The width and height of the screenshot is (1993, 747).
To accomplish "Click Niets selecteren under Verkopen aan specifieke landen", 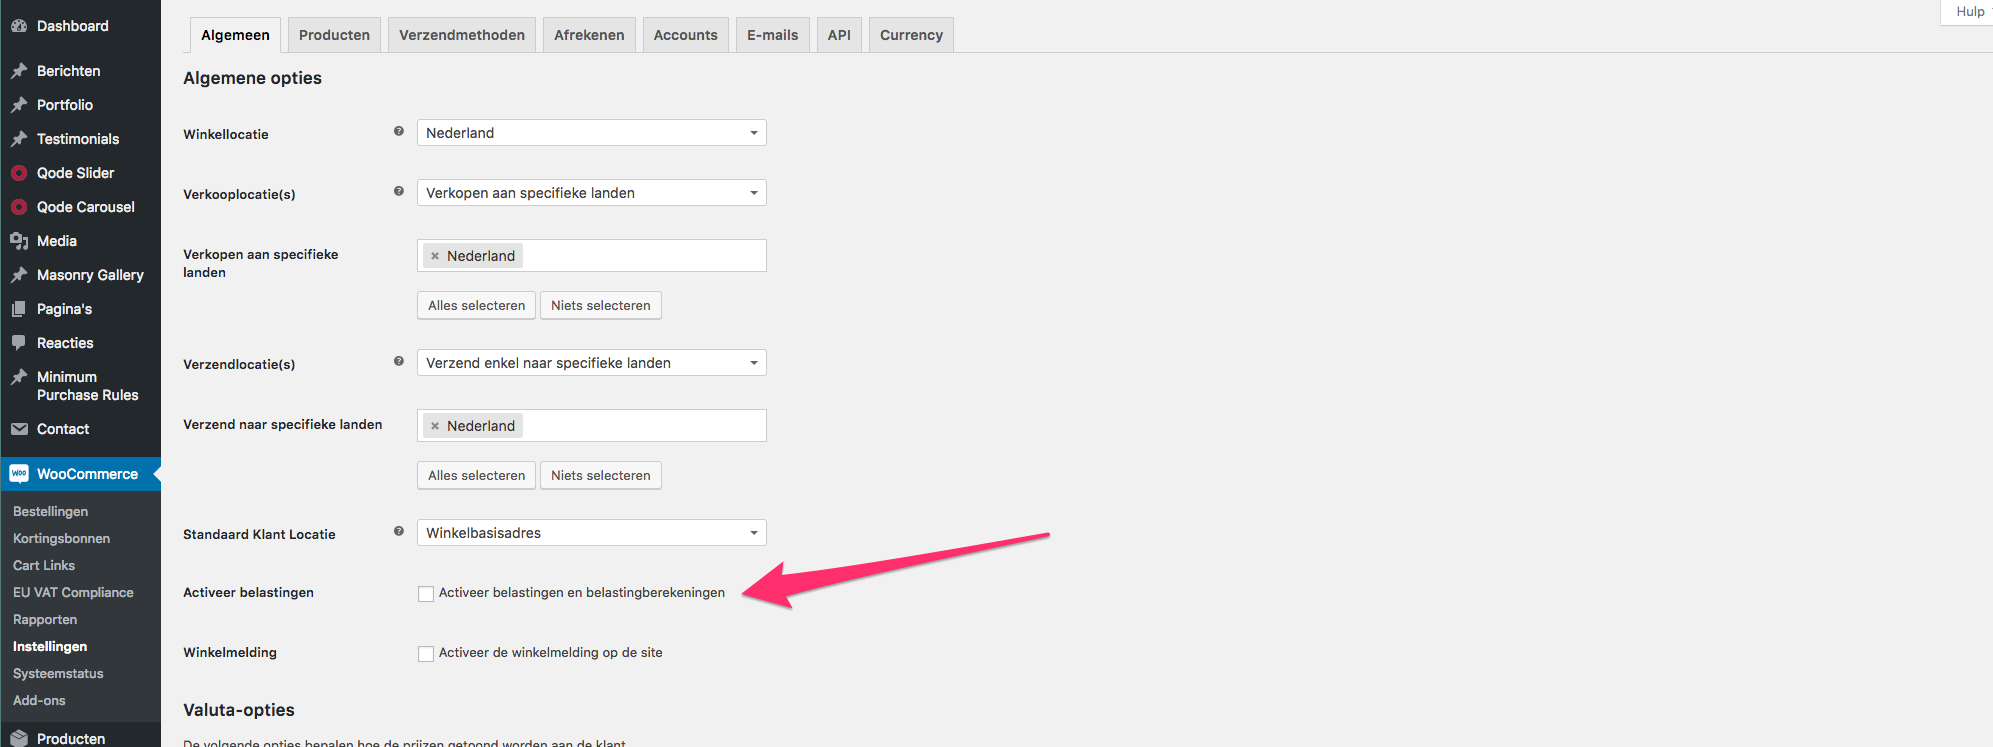I will click(x=601, y=306).
